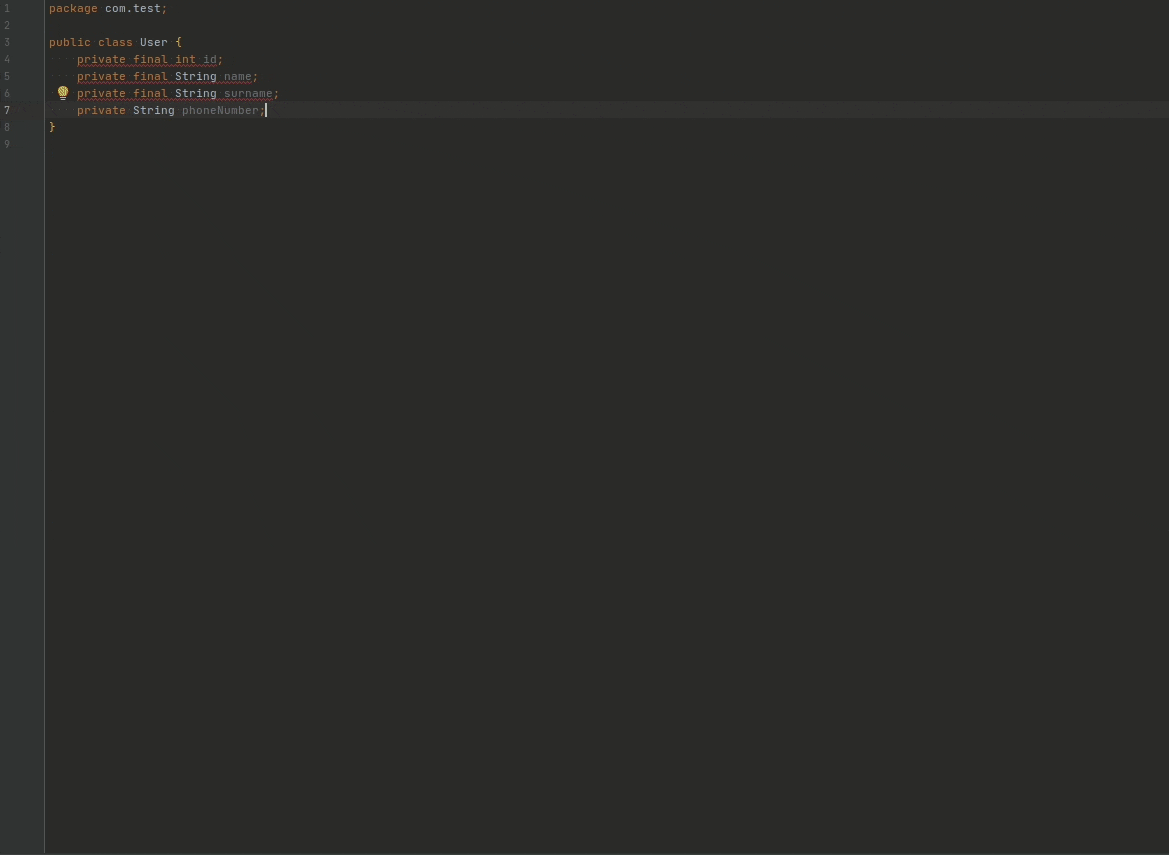Click the "surname" field name
1169x855 pixels.
(x=248, y=93)
